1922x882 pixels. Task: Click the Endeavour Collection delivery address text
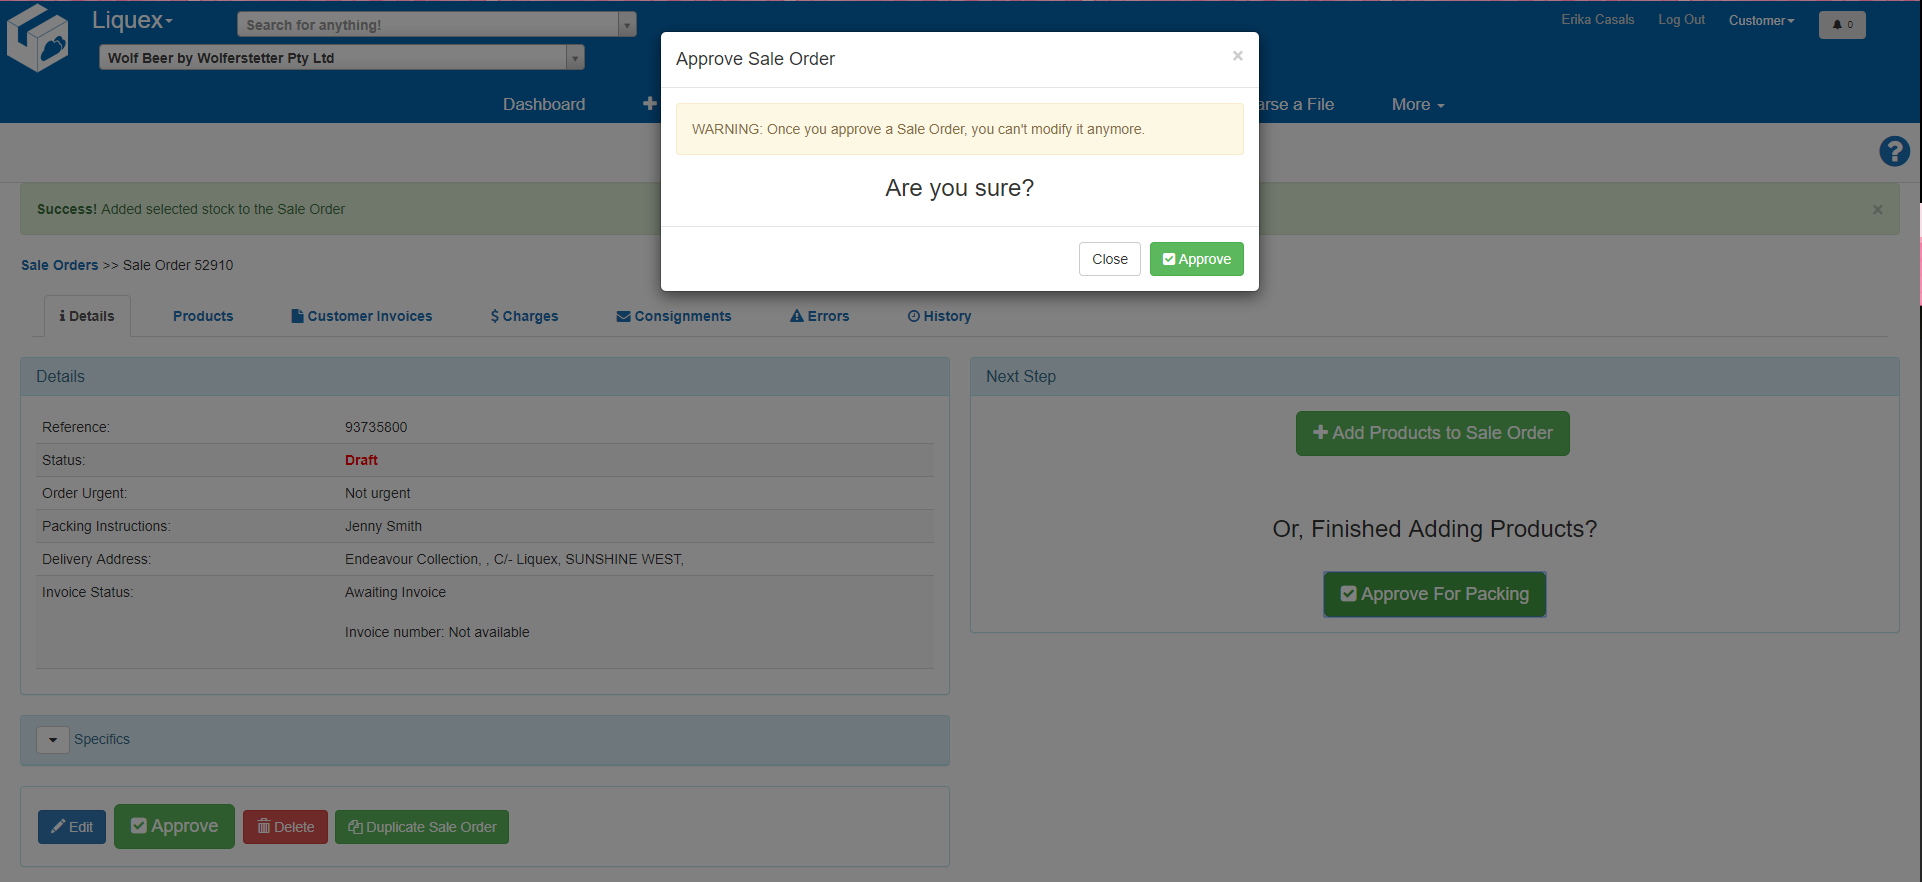[x=514, y=559]
